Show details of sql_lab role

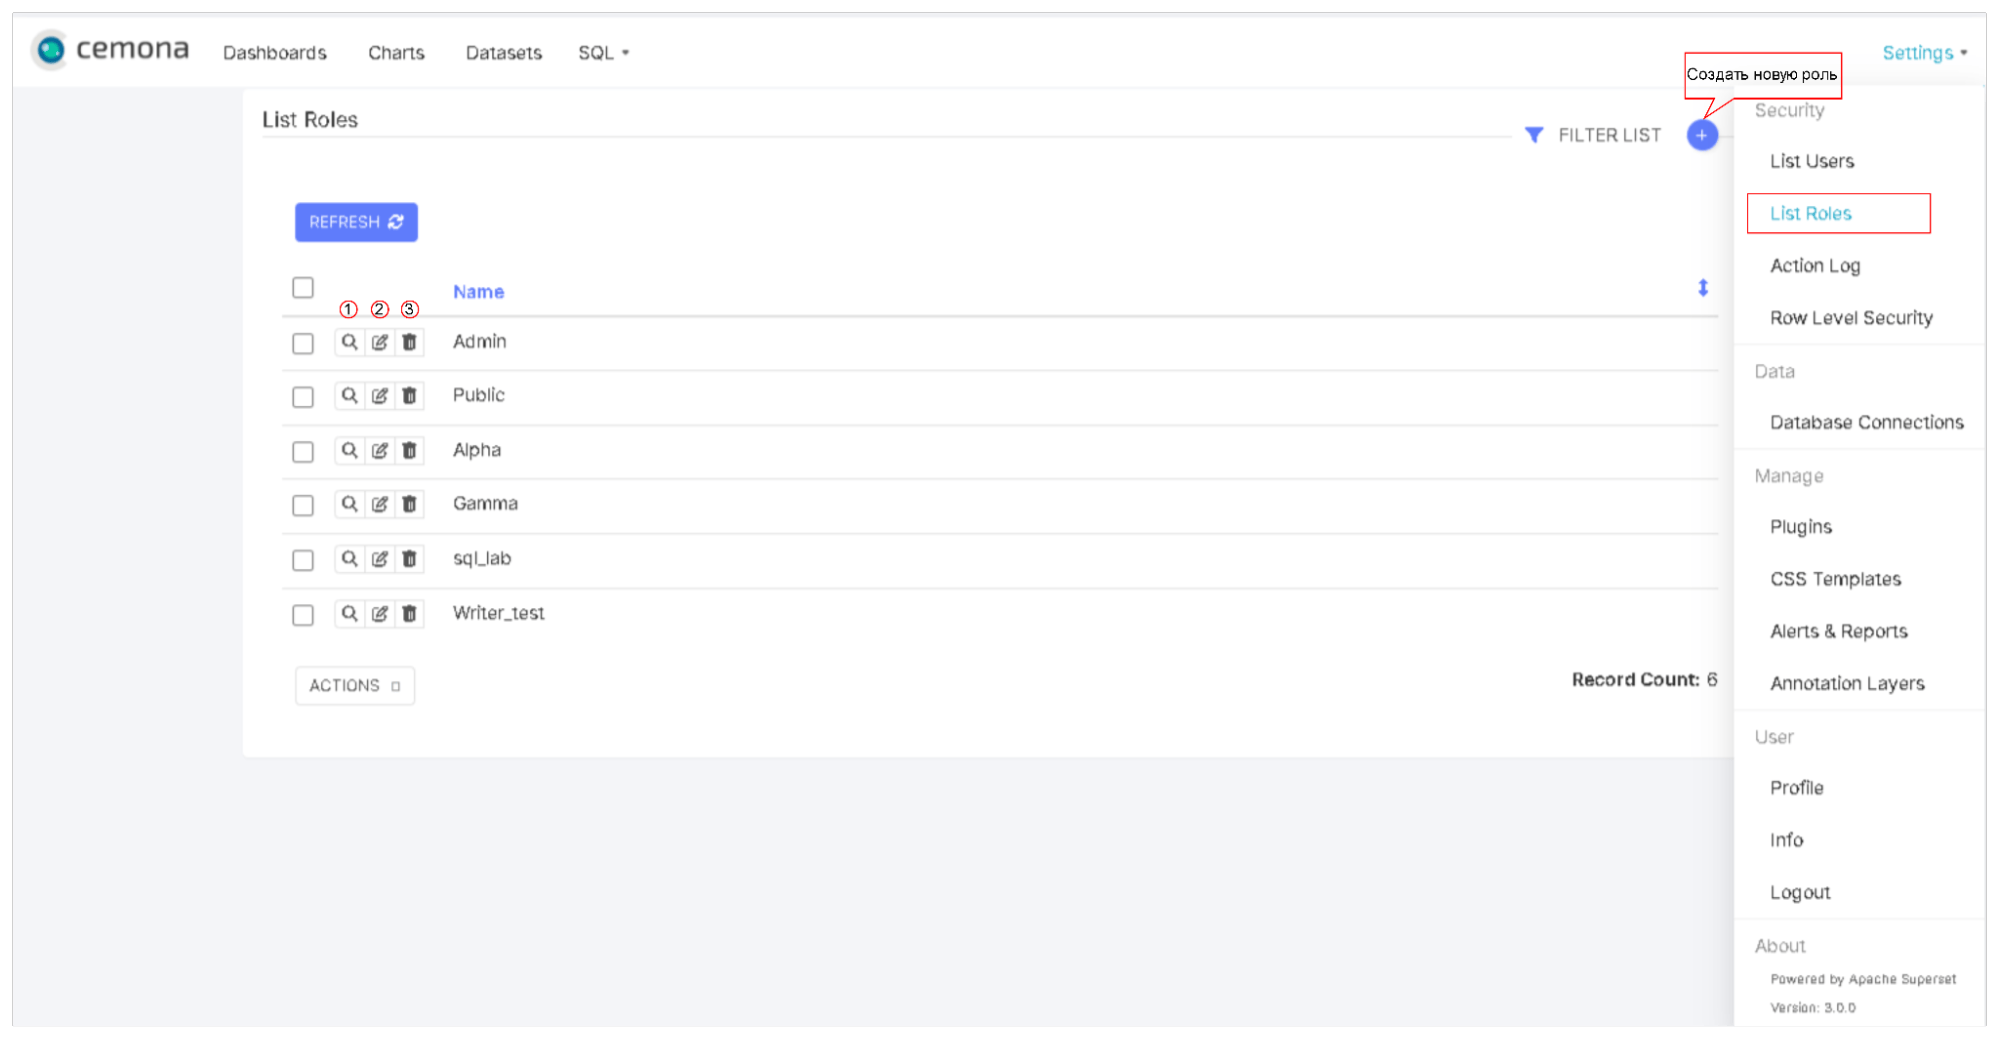pos(349,559)
